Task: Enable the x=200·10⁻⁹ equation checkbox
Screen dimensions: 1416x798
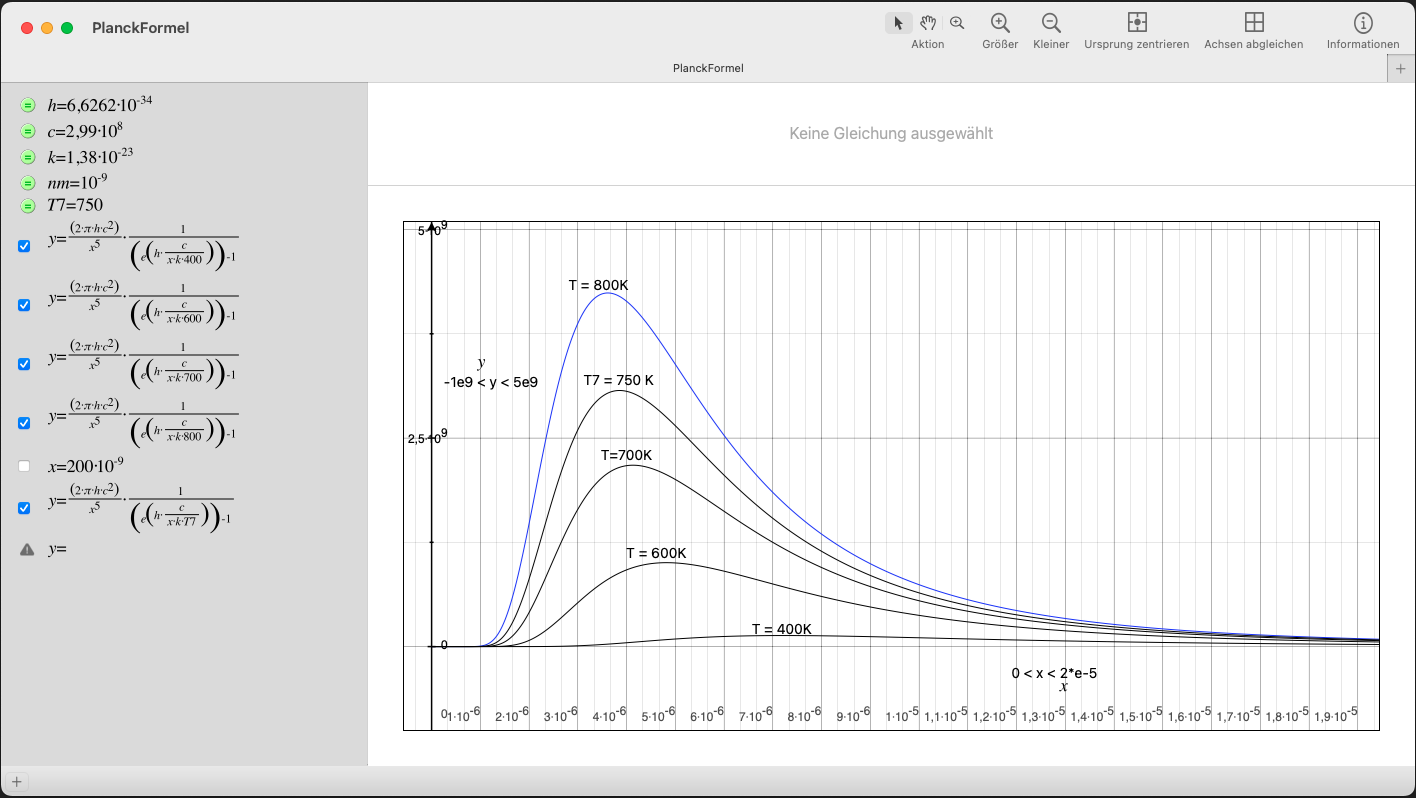Action: coord(24,466)
